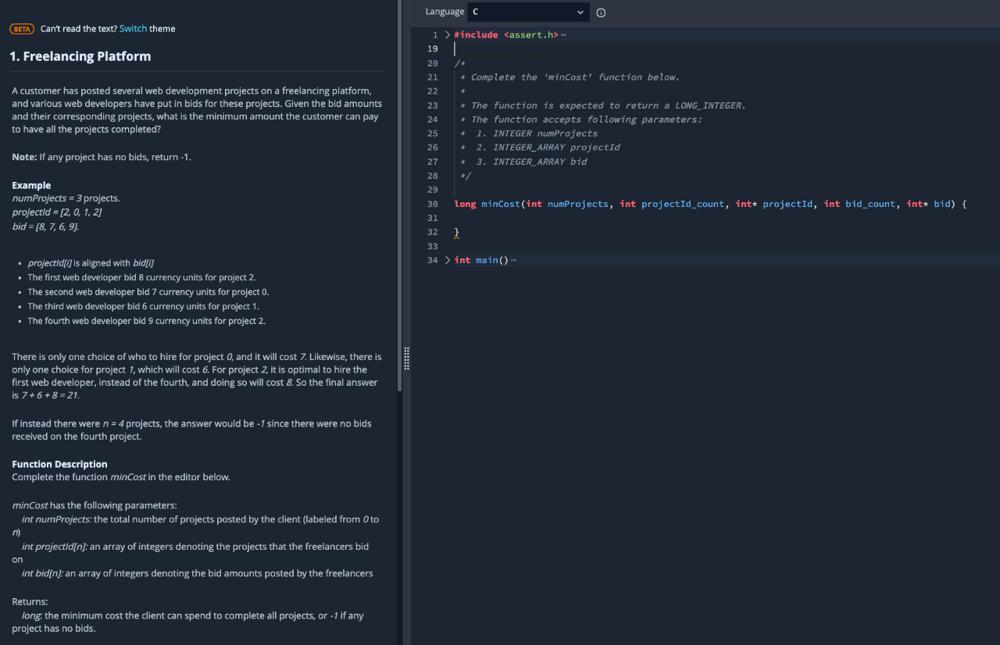Image resolution: width=1000 pixels, height=645 pixels.
Task: Grab the panel resize handle dots
Action: click(406, 358)
